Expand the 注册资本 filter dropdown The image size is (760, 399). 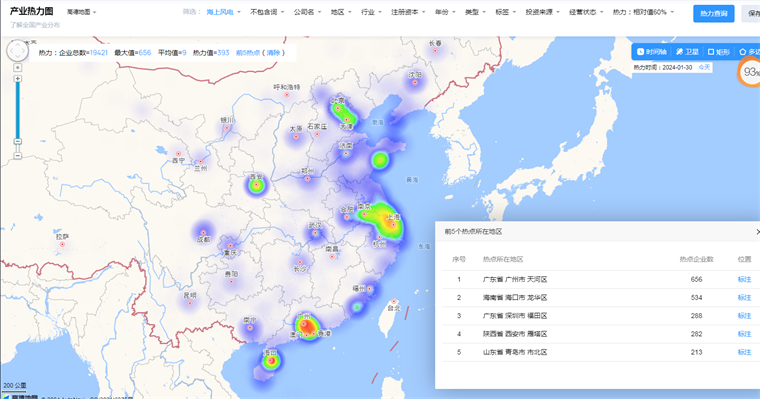click(x=408, y=12)
